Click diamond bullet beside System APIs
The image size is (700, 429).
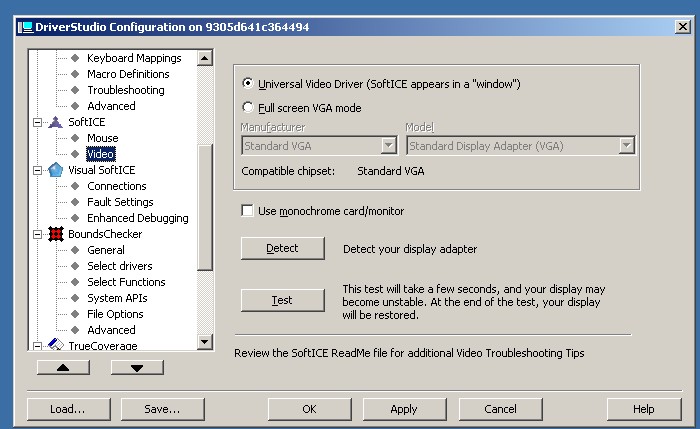coord(75,298)
